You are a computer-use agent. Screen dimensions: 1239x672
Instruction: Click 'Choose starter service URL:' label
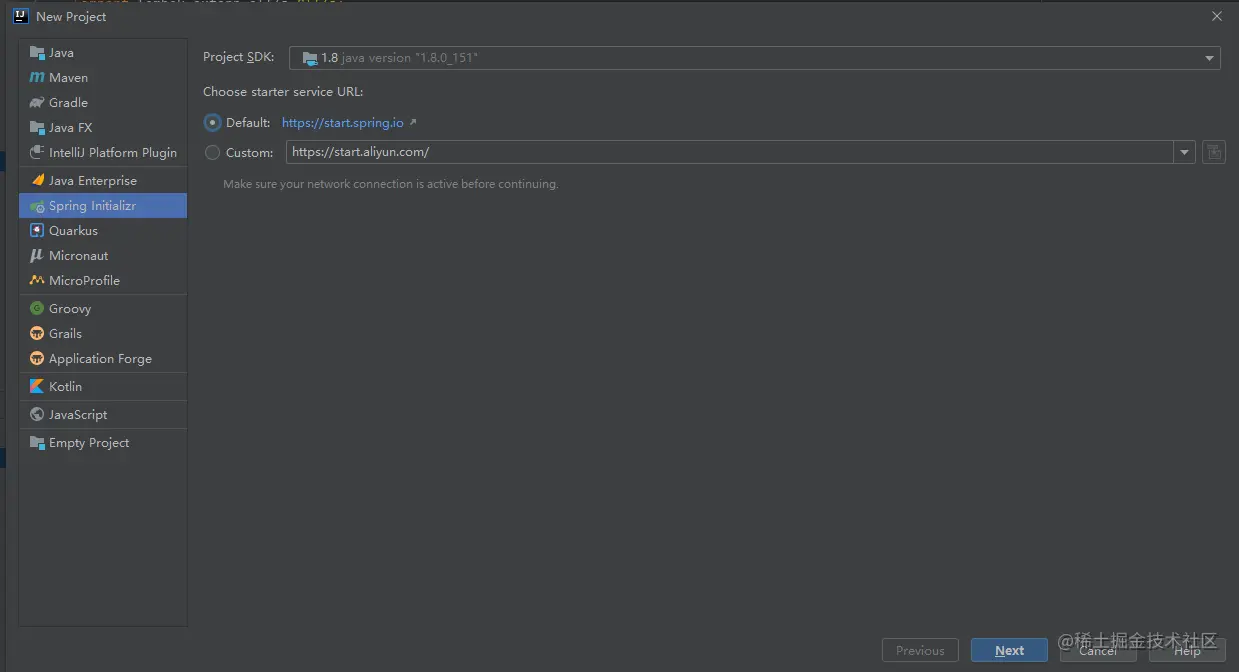click(283, 92)
